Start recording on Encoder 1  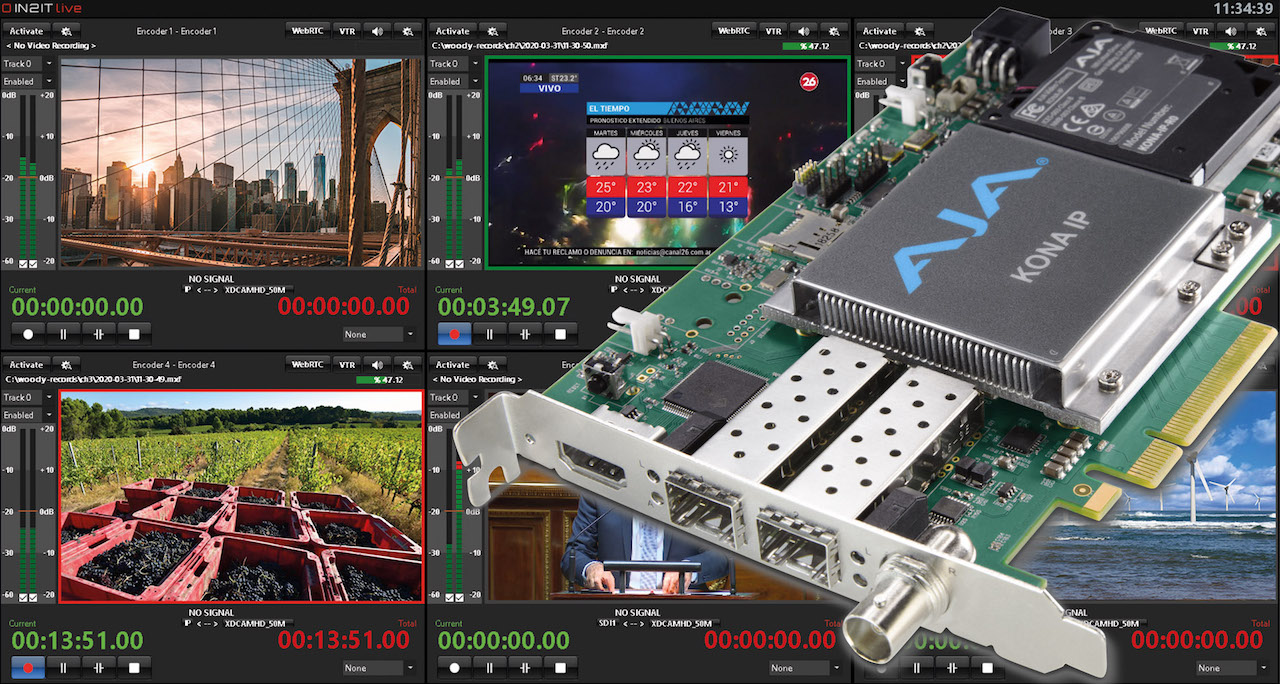pos(27,333)
